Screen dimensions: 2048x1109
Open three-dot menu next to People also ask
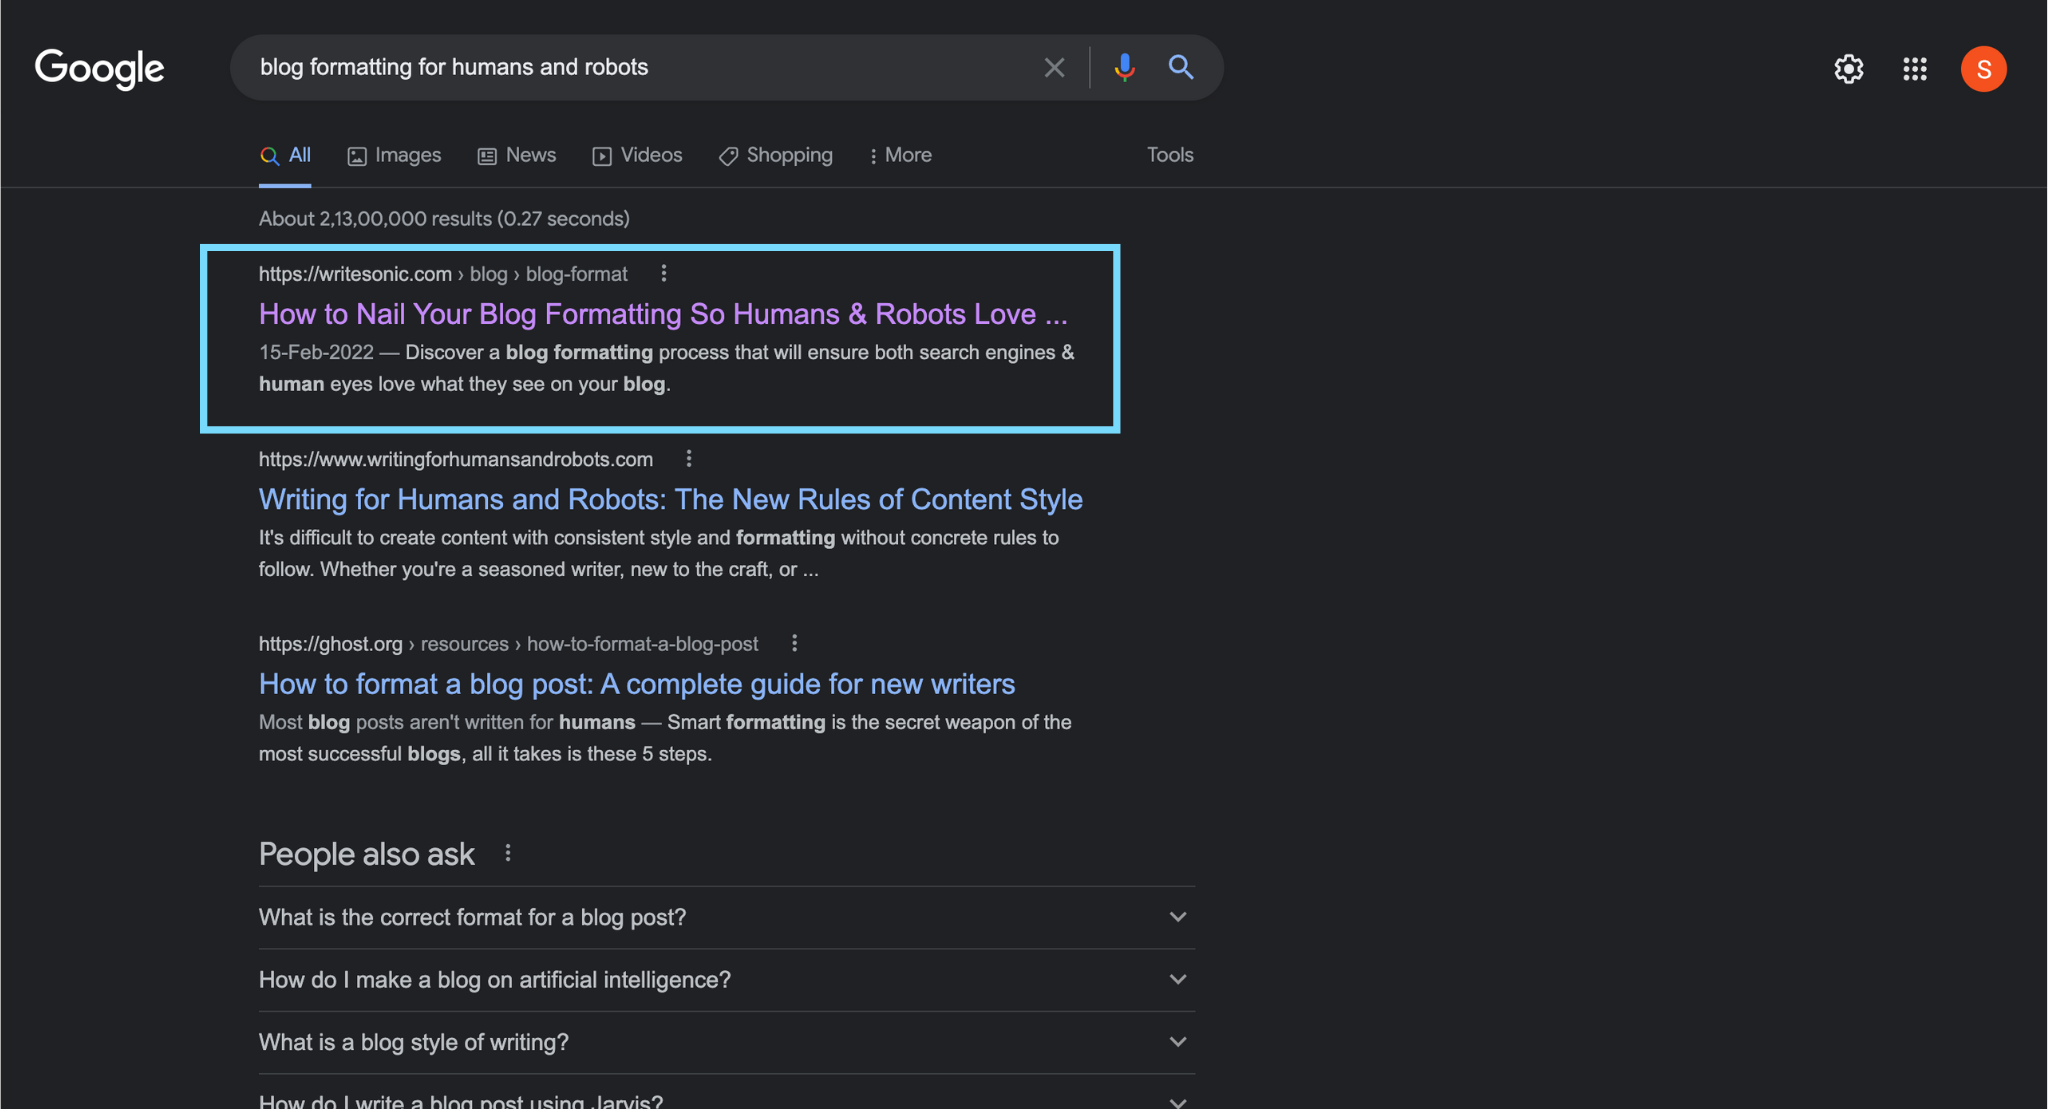click(508, 853)
